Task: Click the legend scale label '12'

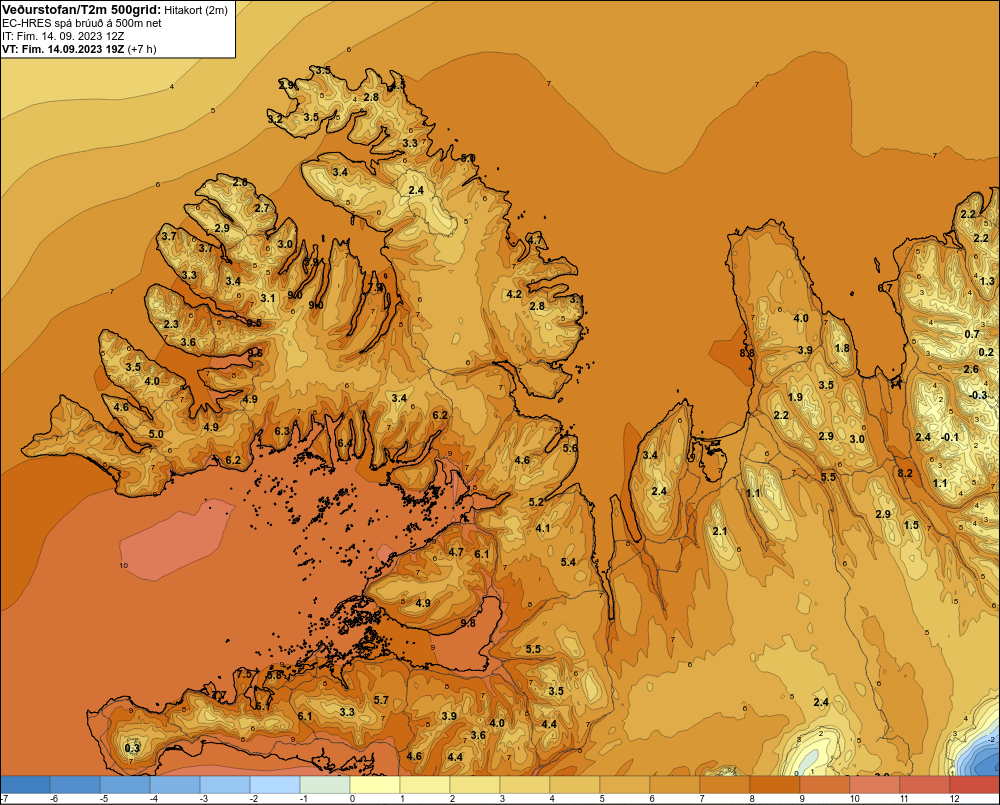Action: click(x=954, y=799)
